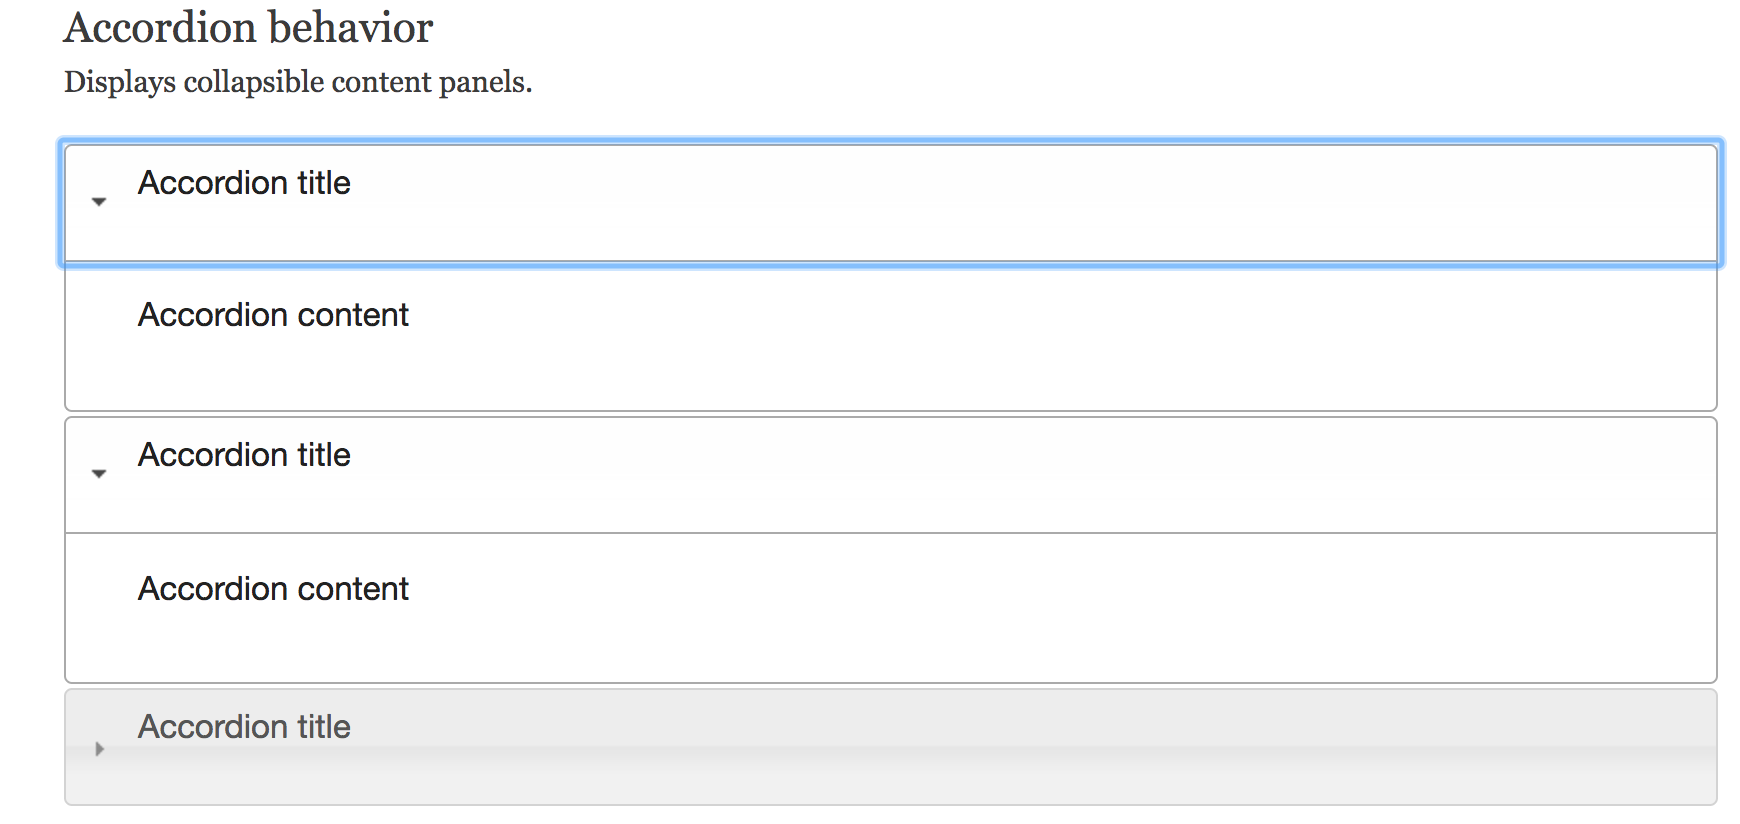
Task: Click the 'Displays collapsible content panels.' description text
Action: tap(298, 82)
